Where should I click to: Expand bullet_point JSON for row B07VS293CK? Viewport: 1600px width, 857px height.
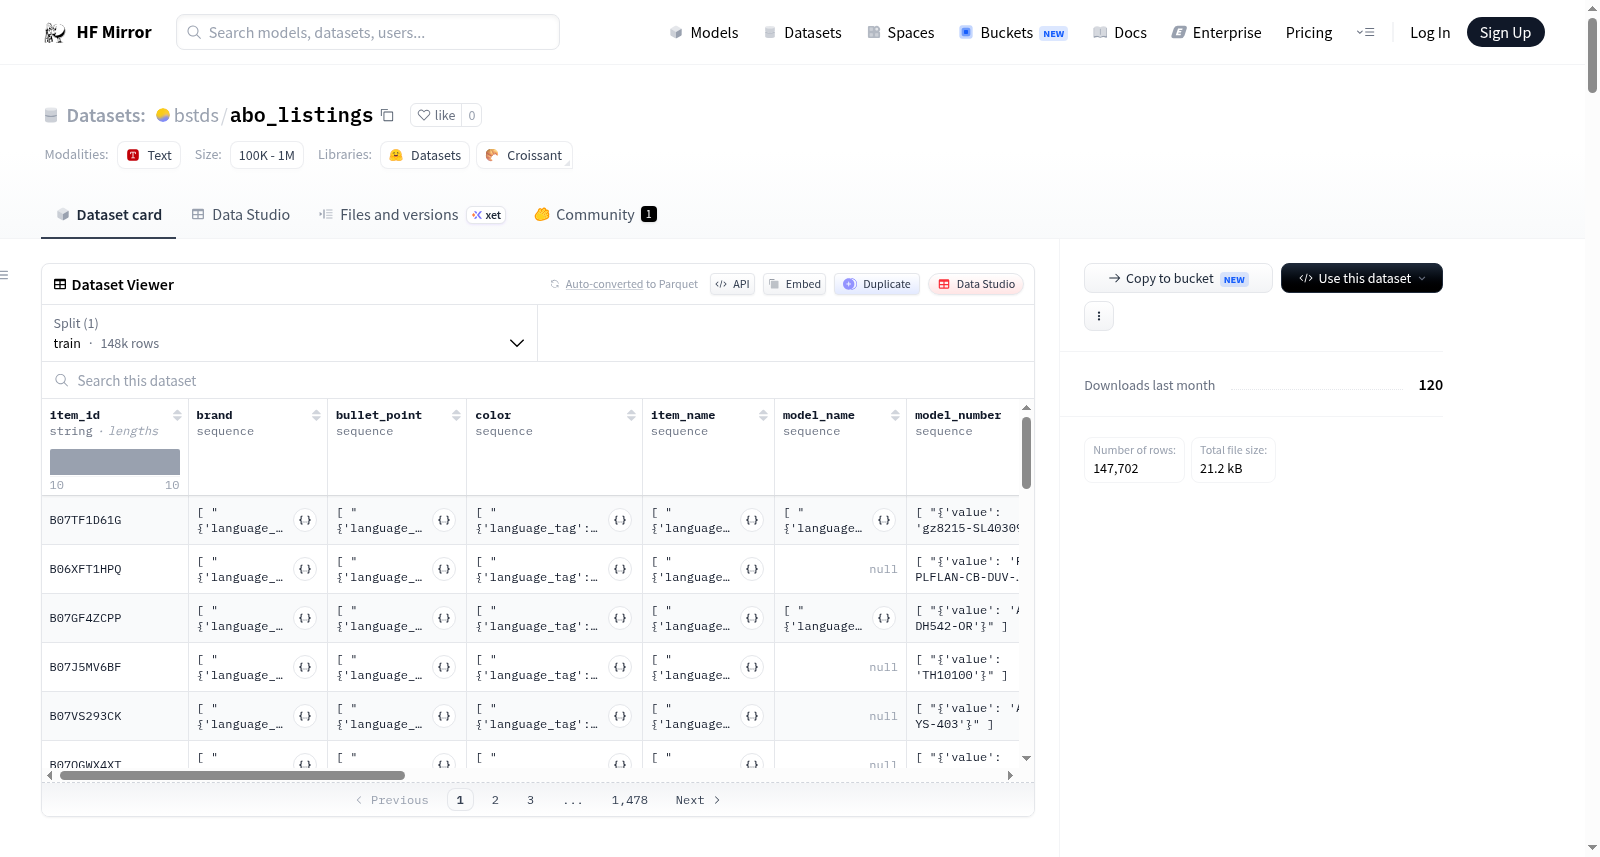coord(444,716)
